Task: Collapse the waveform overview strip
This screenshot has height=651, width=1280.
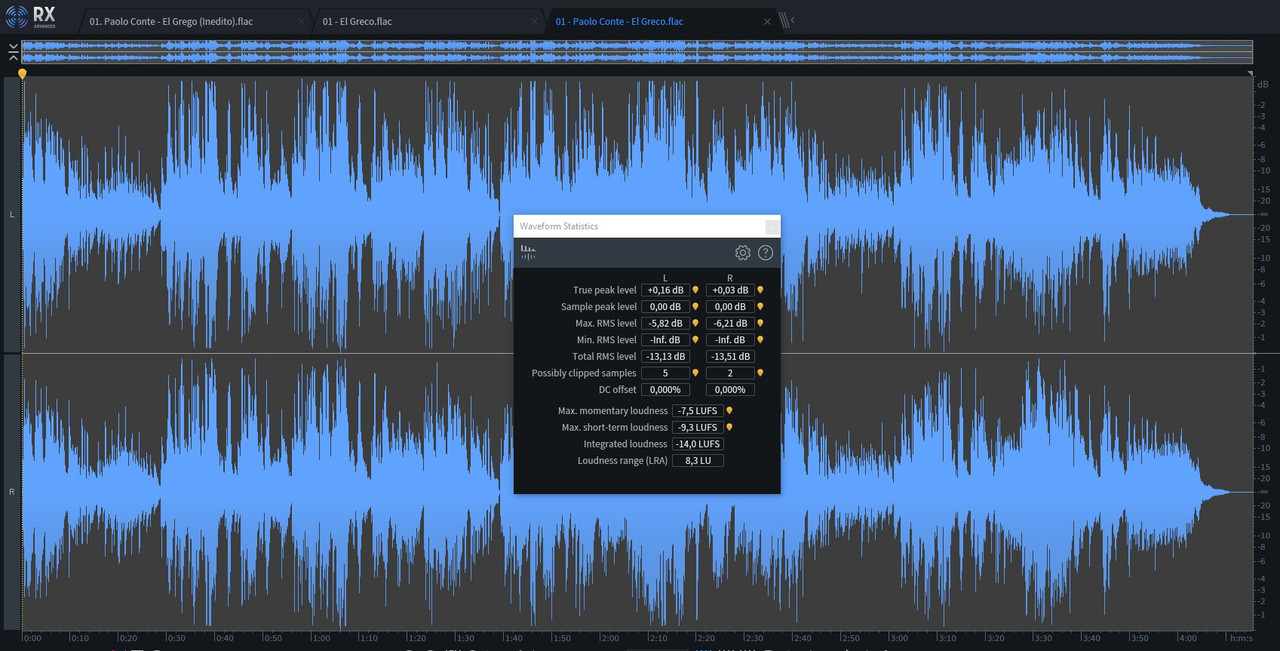Action: click(12, 52)
